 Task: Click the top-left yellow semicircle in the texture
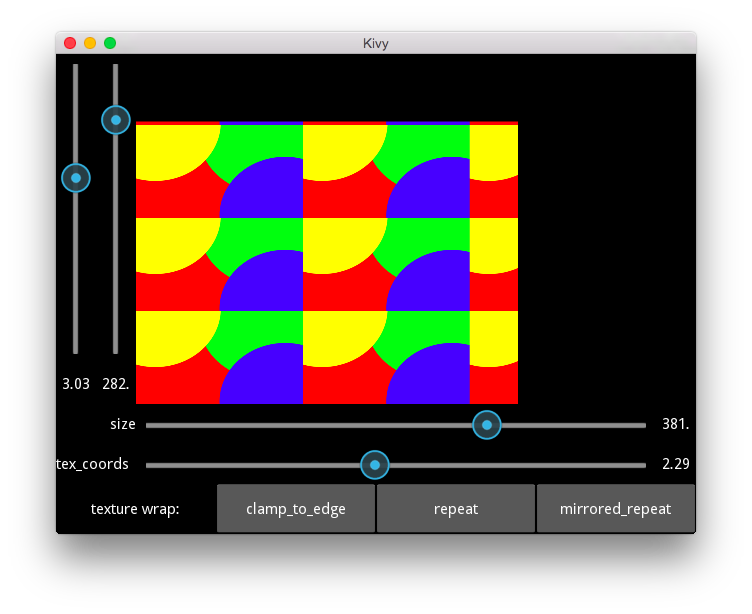coord(176,149)
